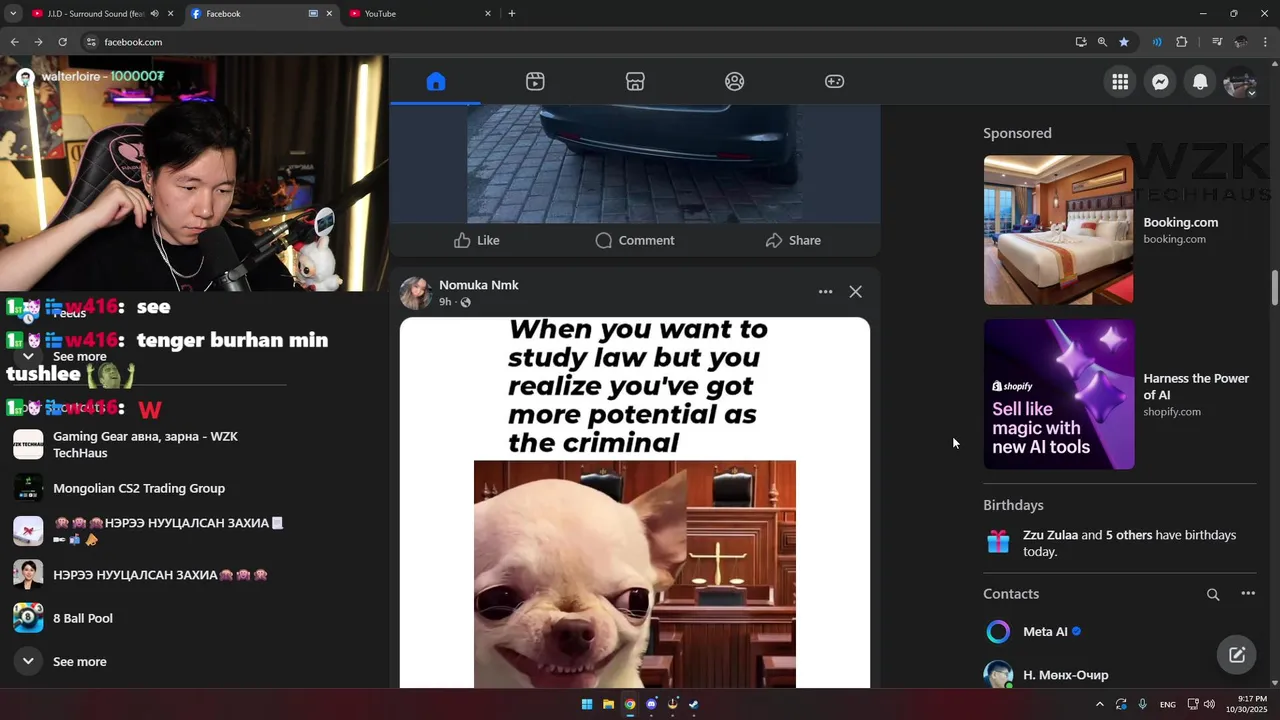
Task: Open the Windows Start menu
Action: (x=587, y=704)
